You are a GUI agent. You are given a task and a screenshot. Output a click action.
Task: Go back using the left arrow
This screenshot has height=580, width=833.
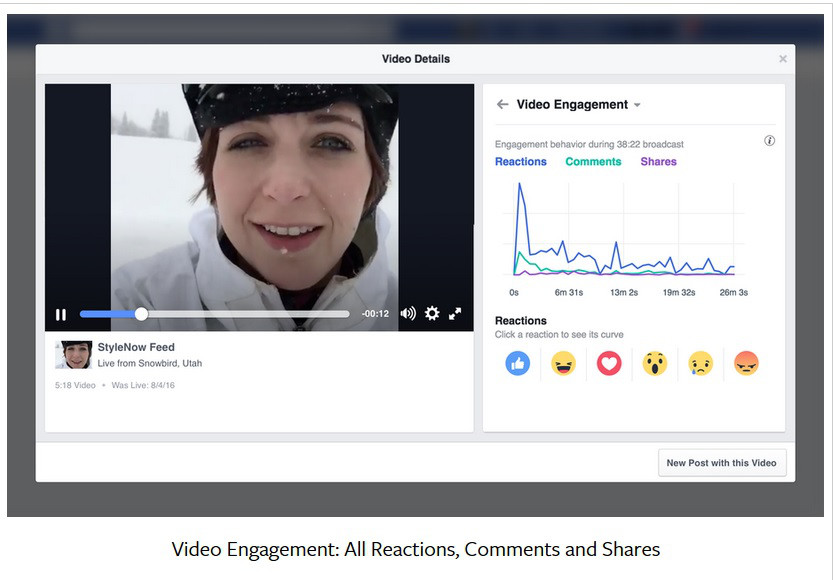(503, 105)
